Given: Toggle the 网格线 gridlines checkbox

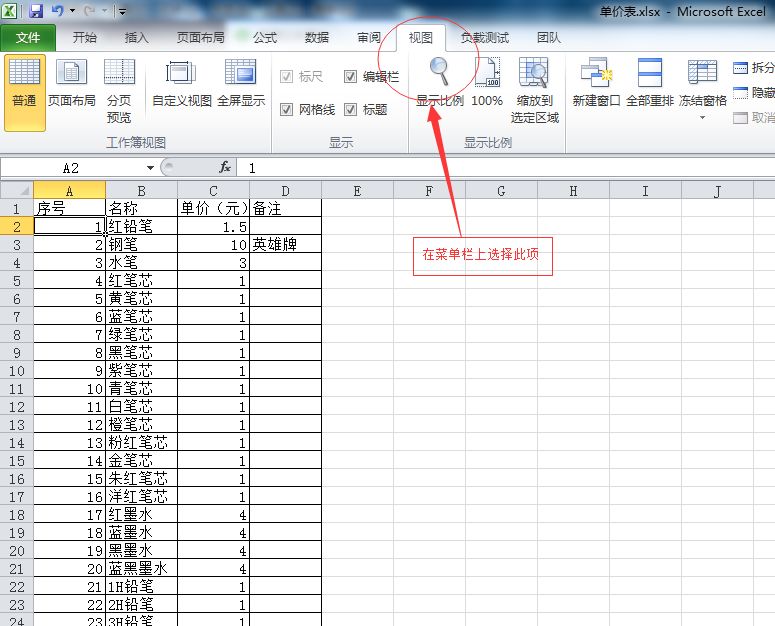Looking at the screenshot, I should coord(286,109).
